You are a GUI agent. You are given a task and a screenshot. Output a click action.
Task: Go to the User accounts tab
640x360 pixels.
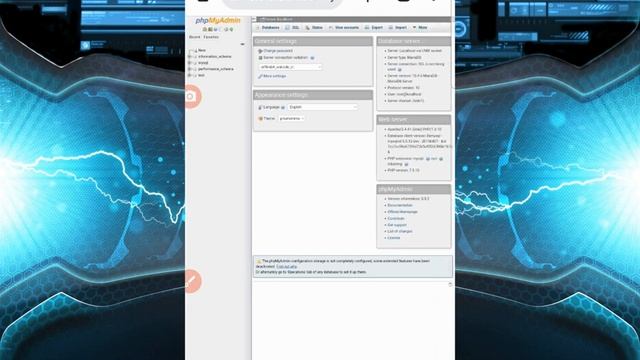click(x=344, y=27)
